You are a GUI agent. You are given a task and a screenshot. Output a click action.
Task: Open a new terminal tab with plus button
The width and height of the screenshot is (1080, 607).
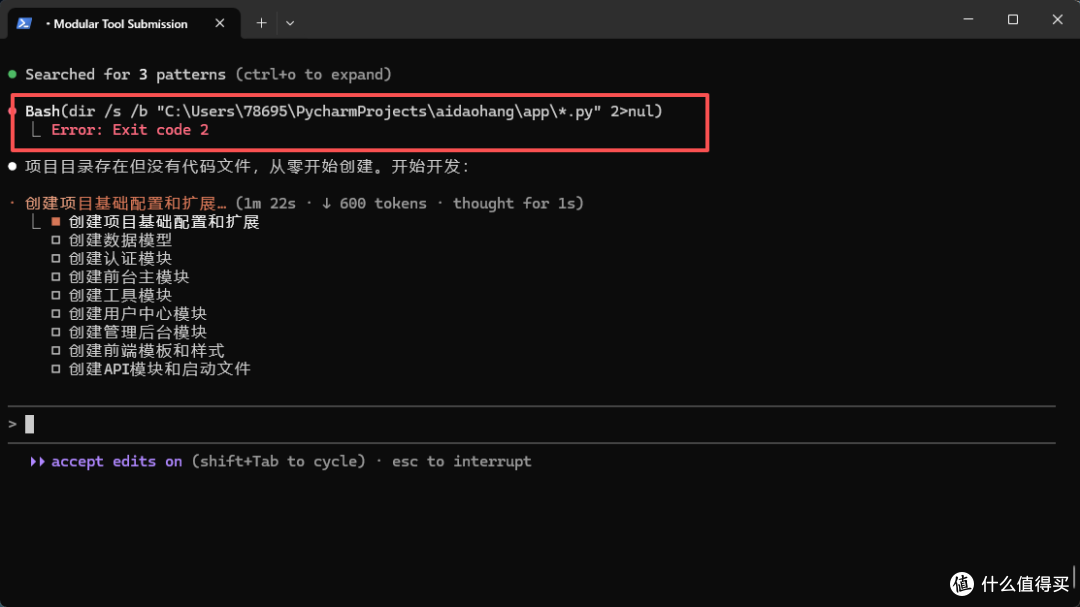point(261,22)
